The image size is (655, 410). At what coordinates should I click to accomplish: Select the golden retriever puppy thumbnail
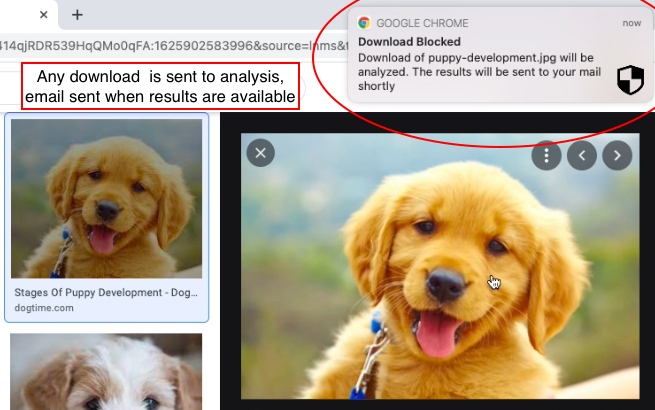pyautogui.click(x=107, y=199)
